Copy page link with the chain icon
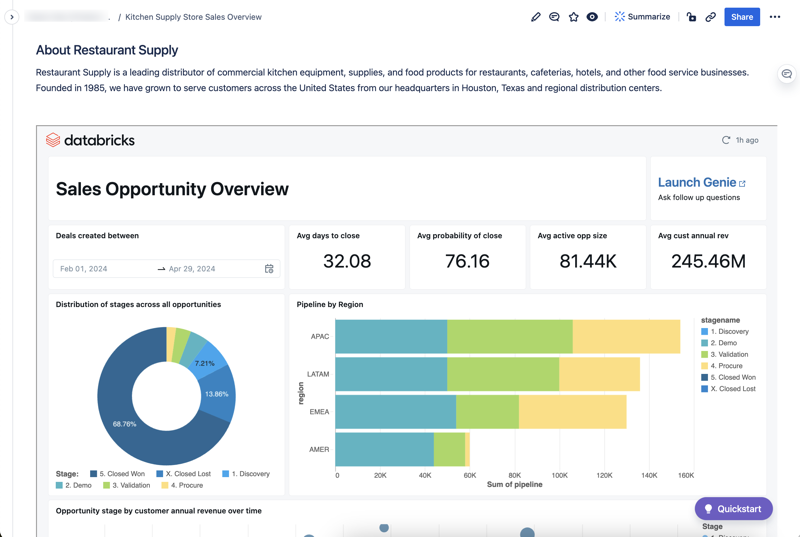This screenshot has height=537, width=800. click(711, 17)
